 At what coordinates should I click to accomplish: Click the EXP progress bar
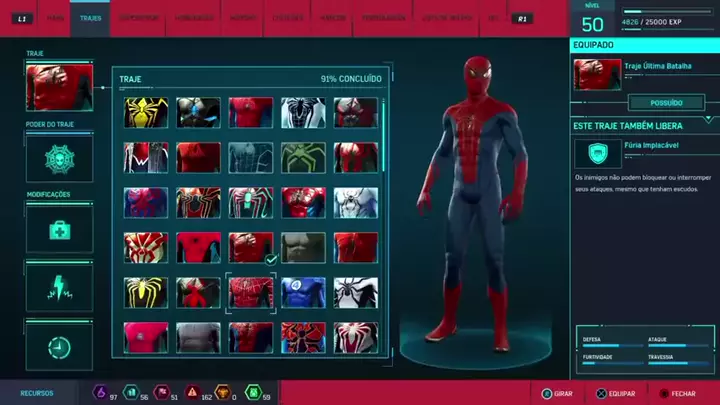(x=667, y=11)
